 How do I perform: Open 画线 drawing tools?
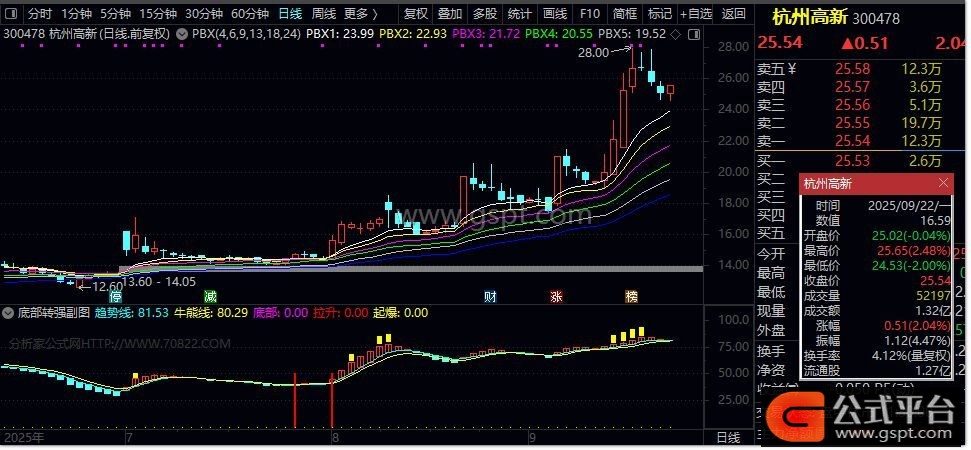coord(555,14)
